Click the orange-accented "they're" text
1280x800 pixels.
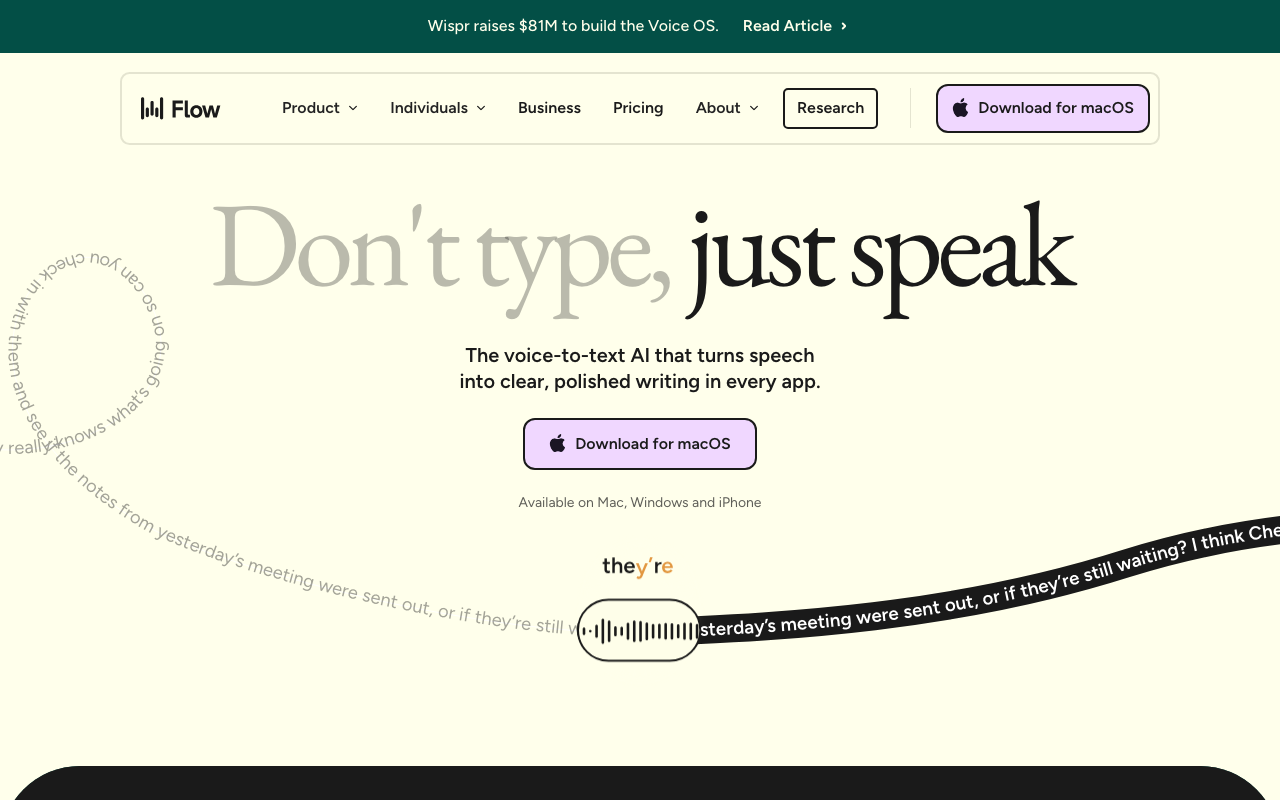click(638, 566)
